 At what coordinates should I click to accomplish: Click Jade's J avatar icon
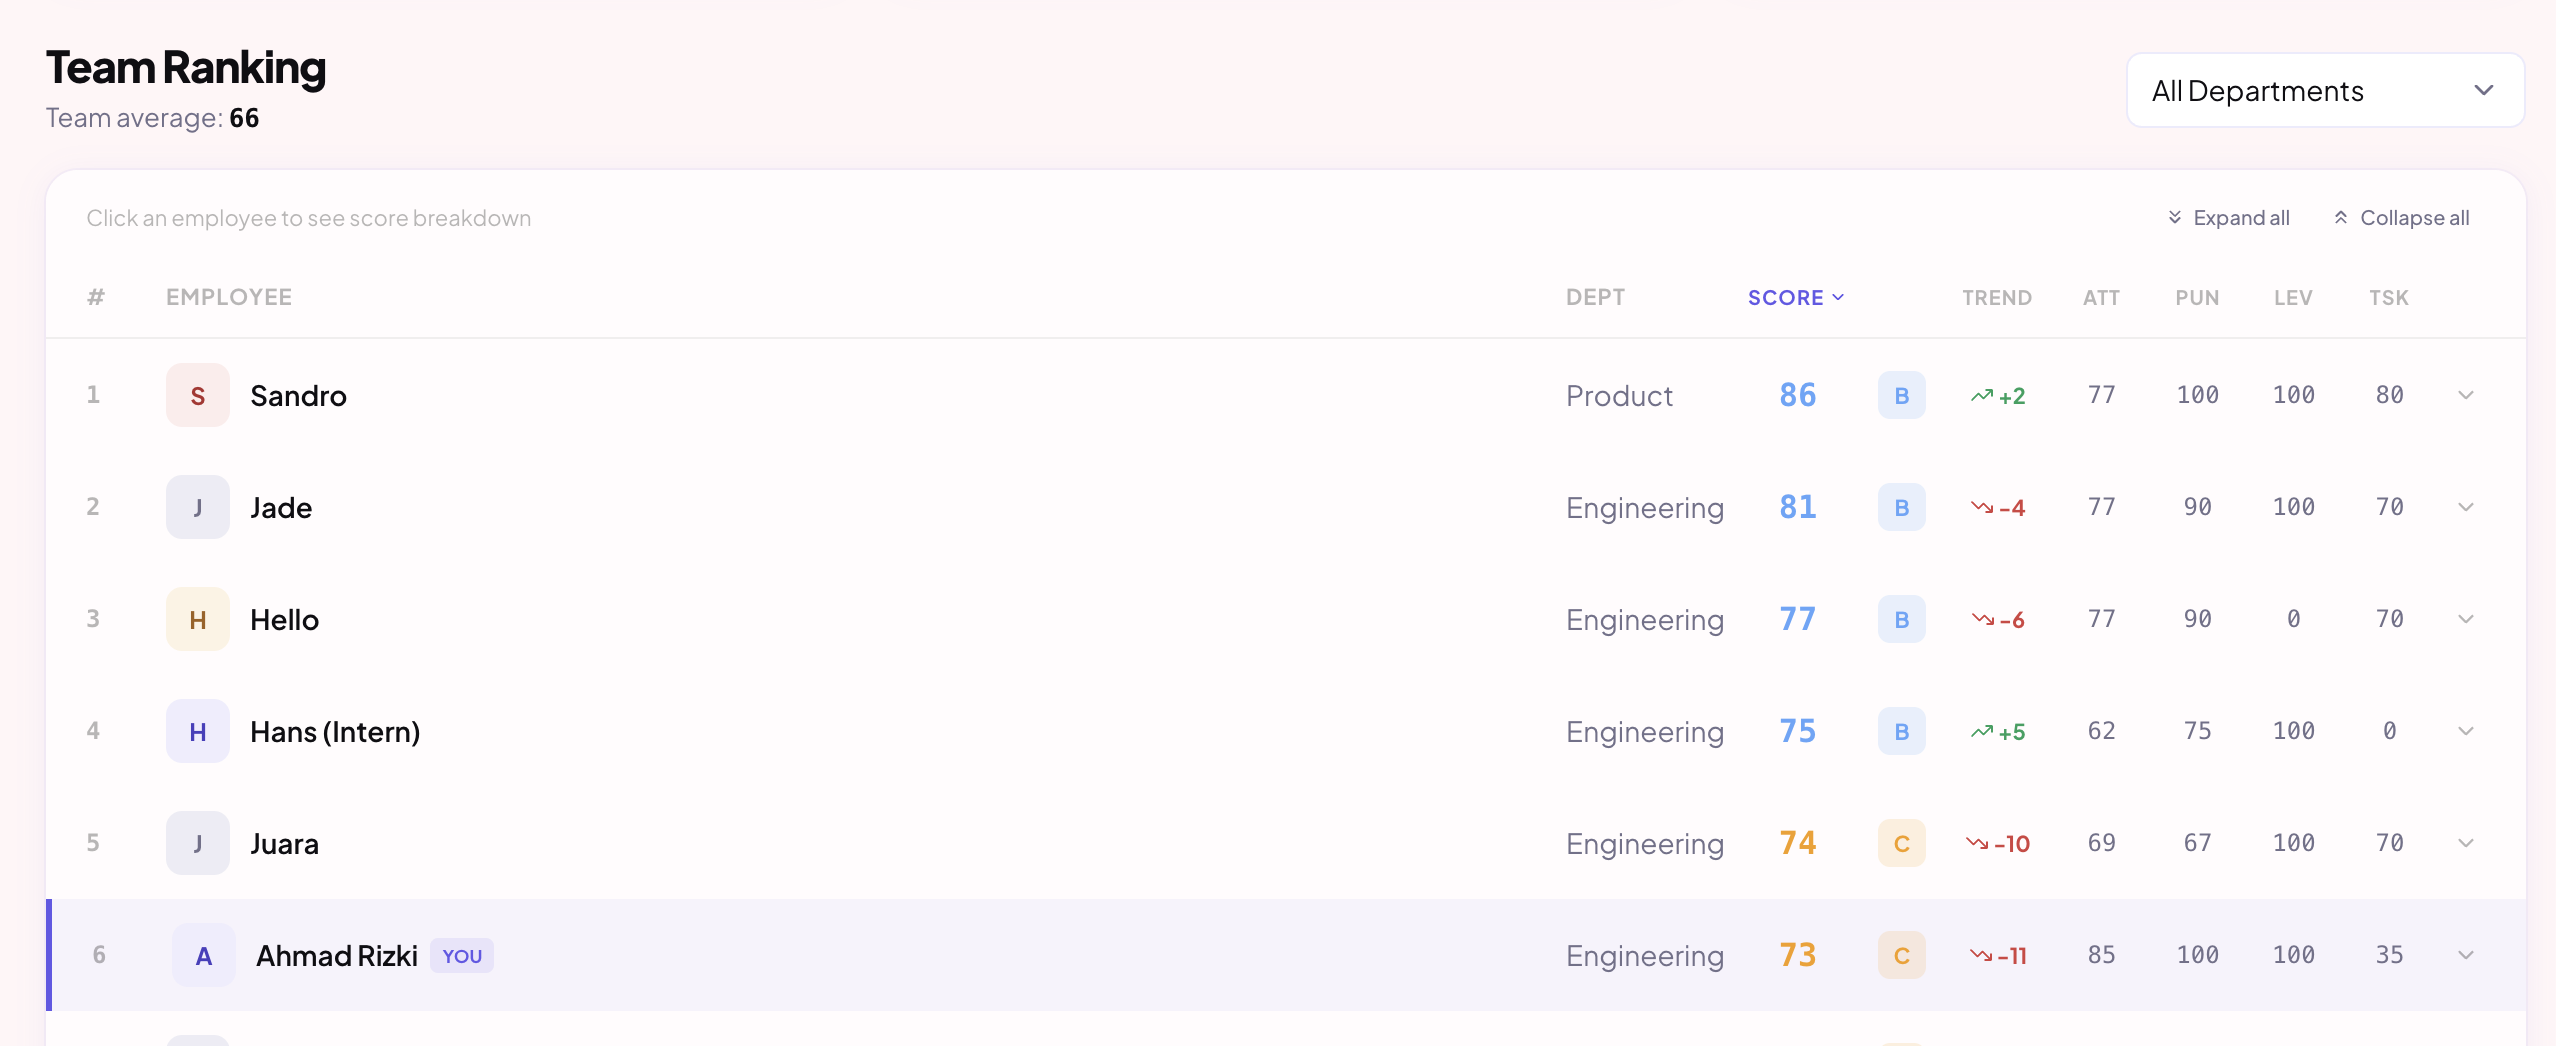(198, 507)
